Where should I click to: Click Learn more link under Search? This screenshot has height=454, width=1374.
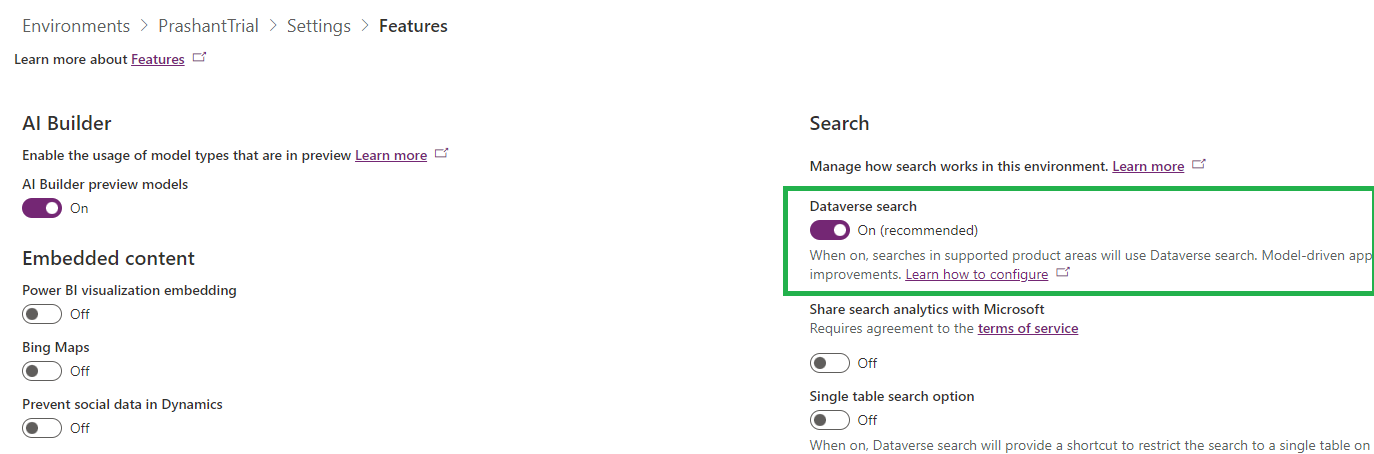coord(1148,166)
